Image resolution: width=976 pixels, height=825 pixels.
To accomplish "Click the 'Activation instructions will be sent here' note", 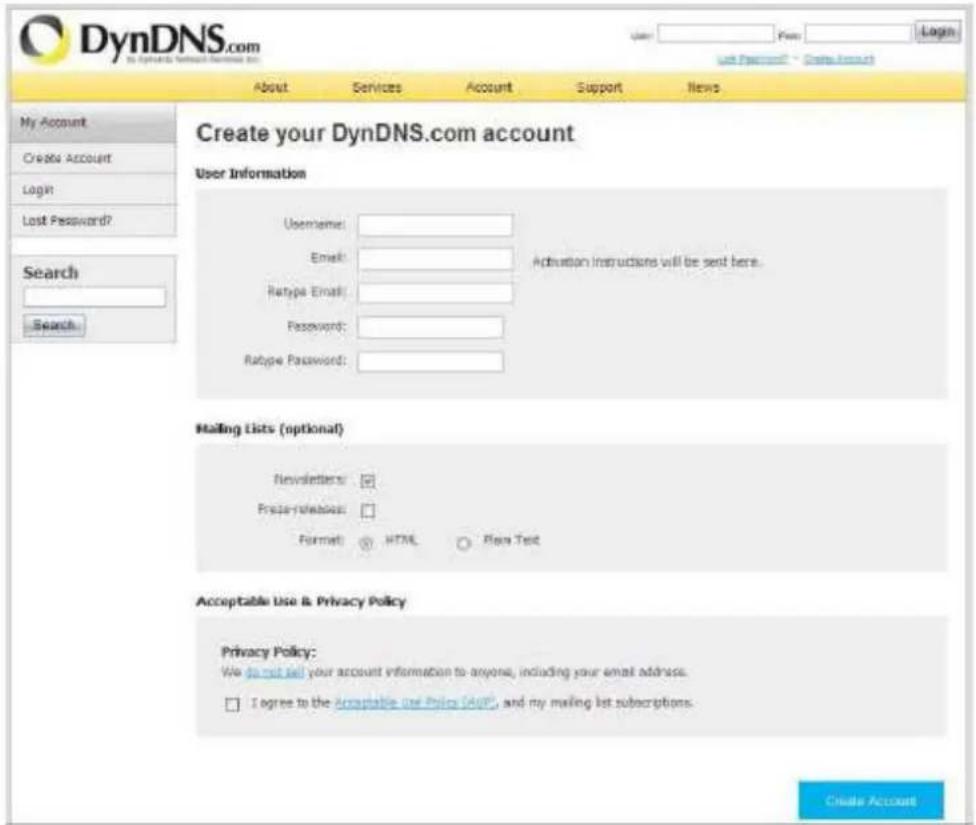I will (646, 262).
